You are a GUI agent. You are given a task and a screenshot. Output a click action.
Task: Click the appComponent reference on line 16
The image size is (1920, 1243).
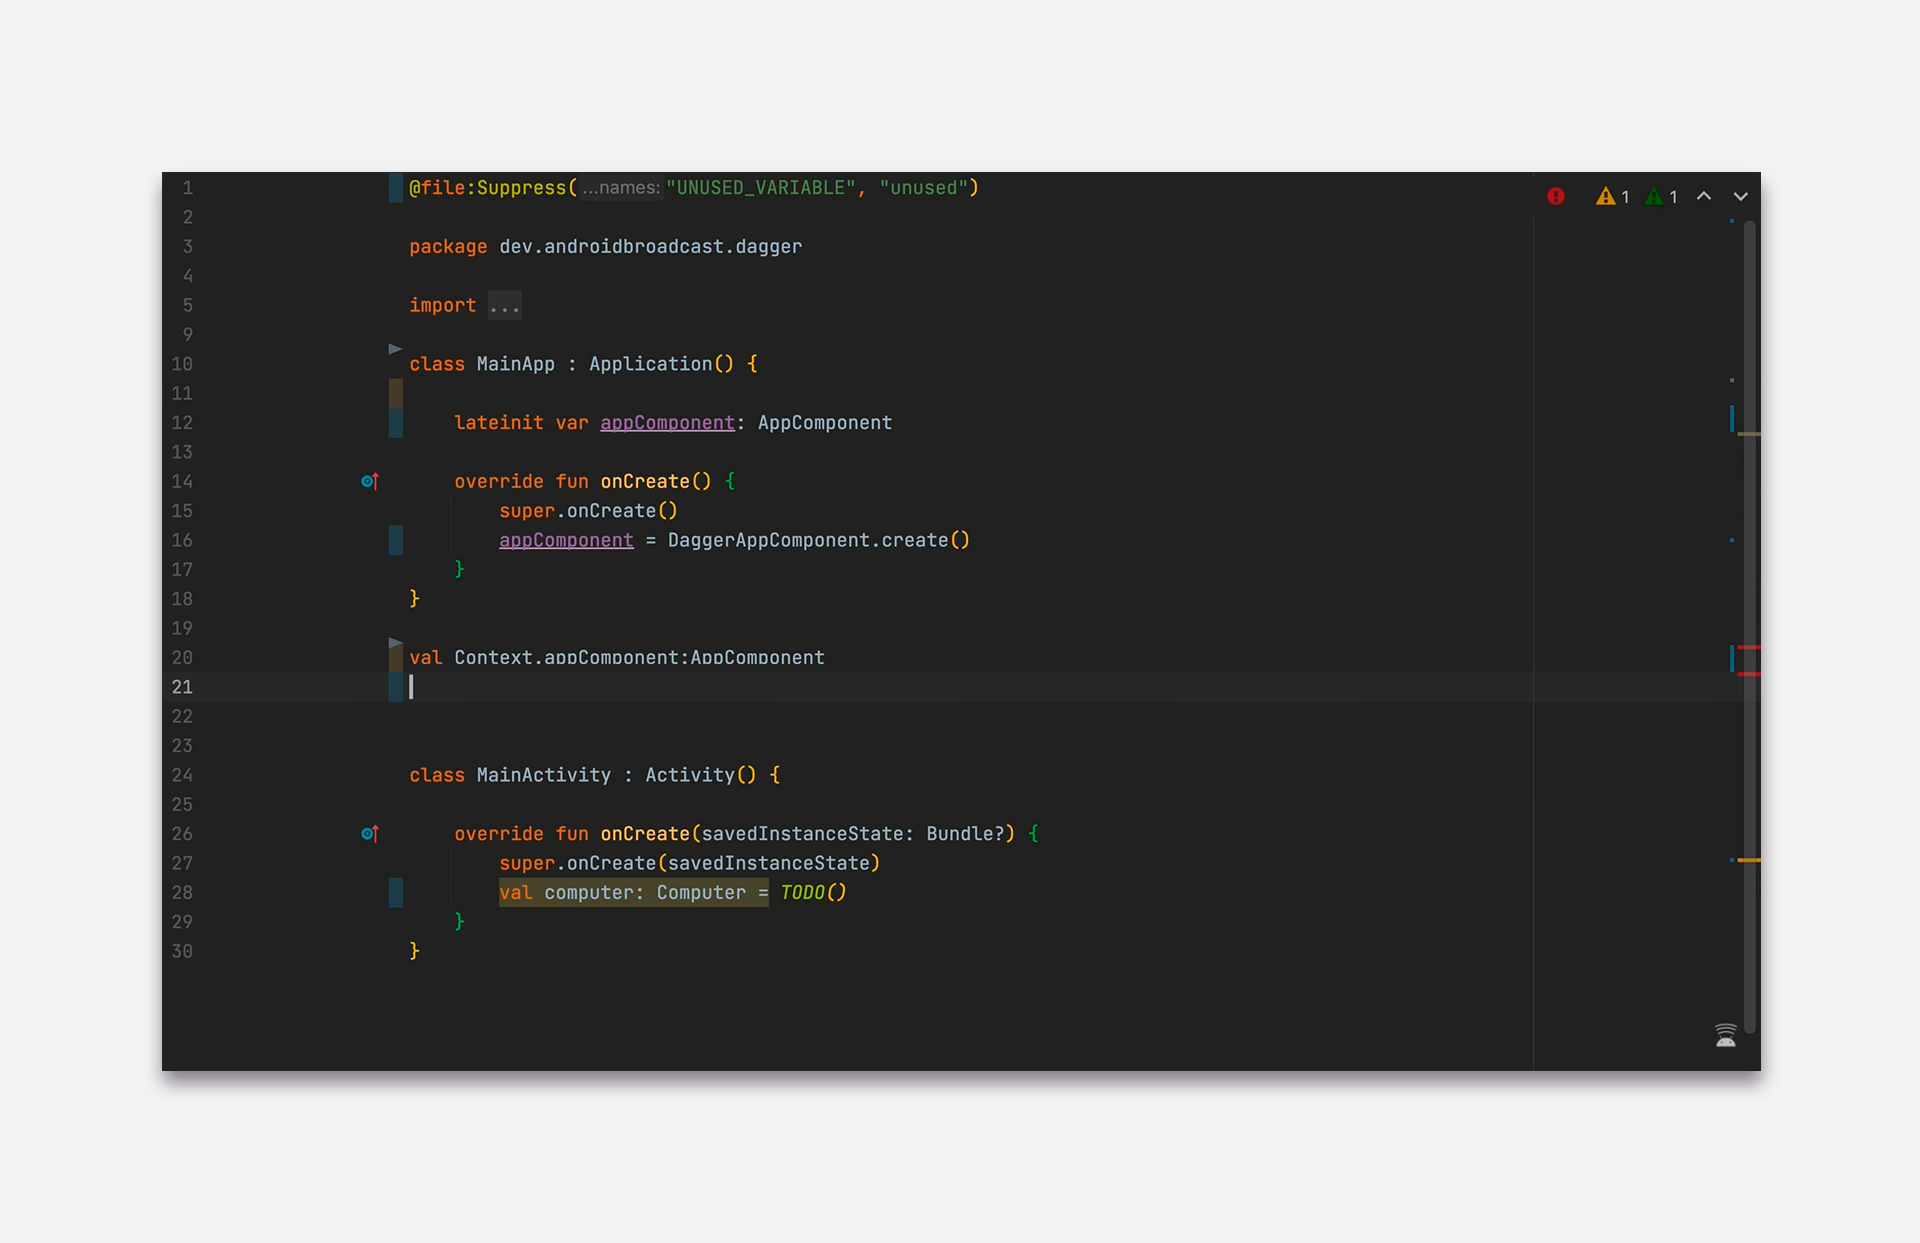tap(566, 541)
